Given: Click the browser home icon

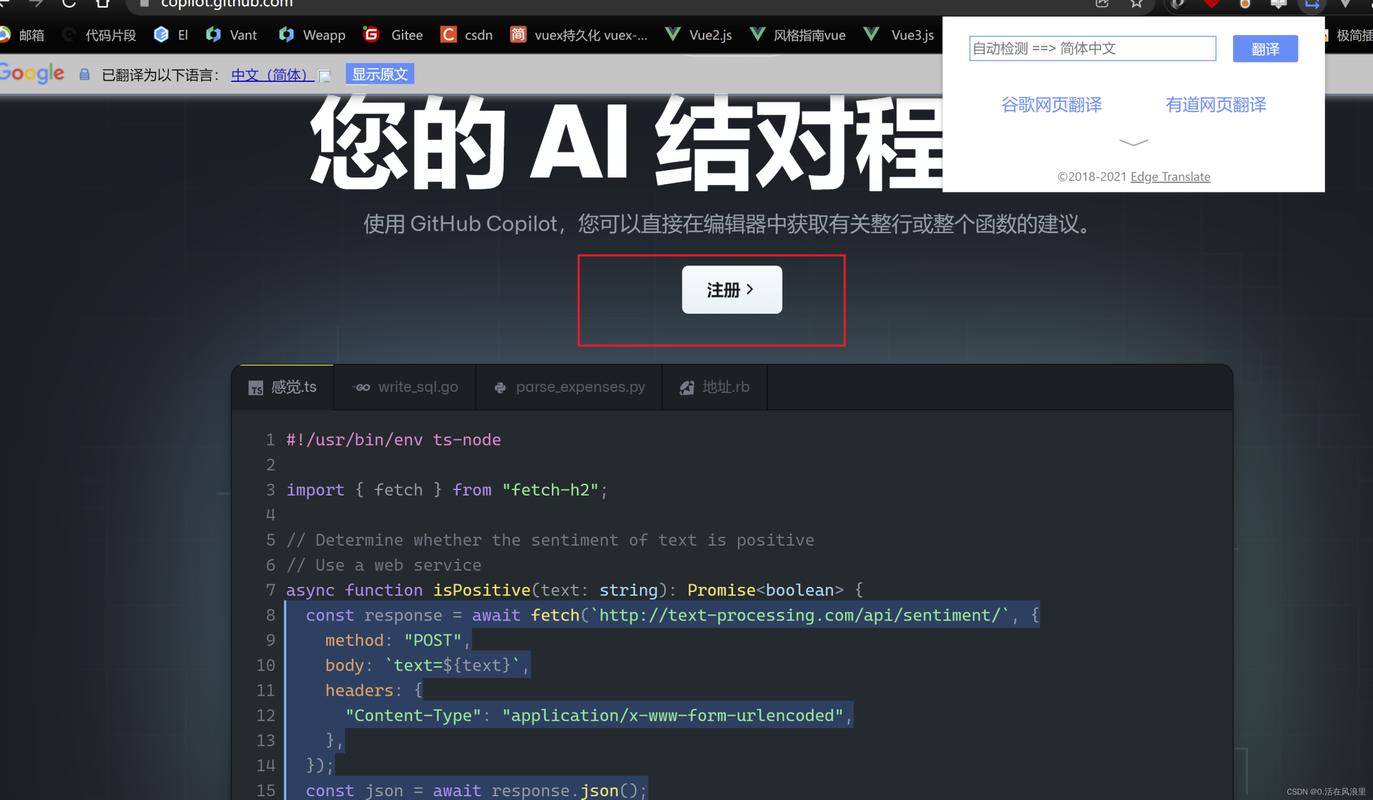Looking at the screenshot, I should point(102,4).
